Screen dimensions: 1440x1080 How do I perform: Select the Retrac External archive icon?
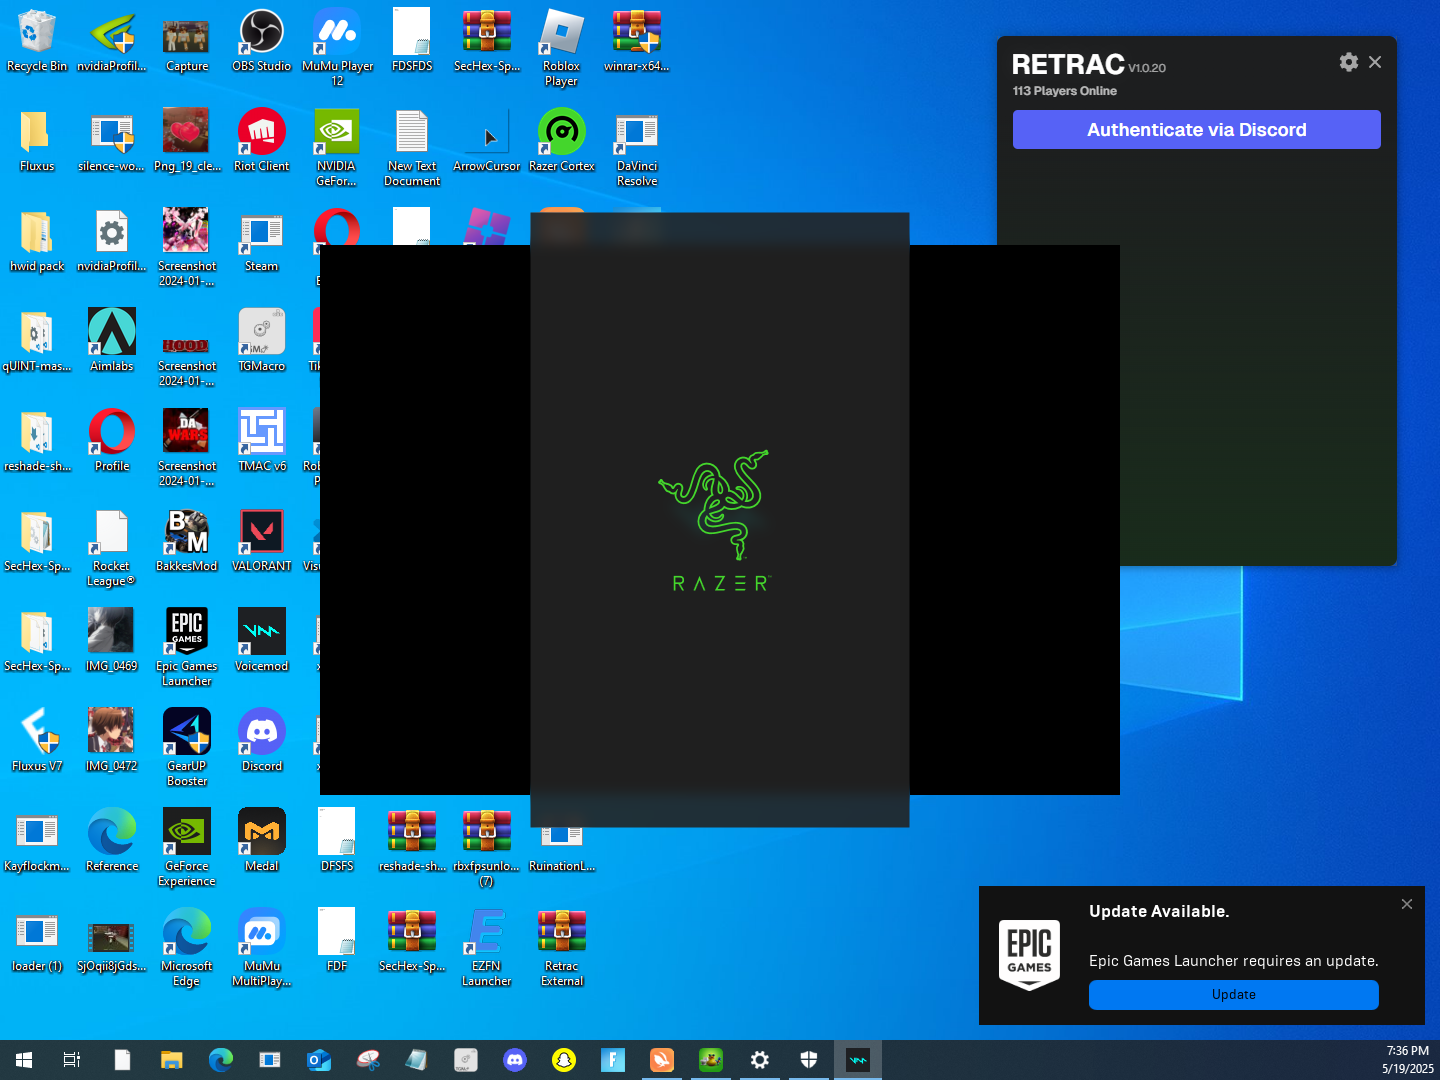(562, 948)
